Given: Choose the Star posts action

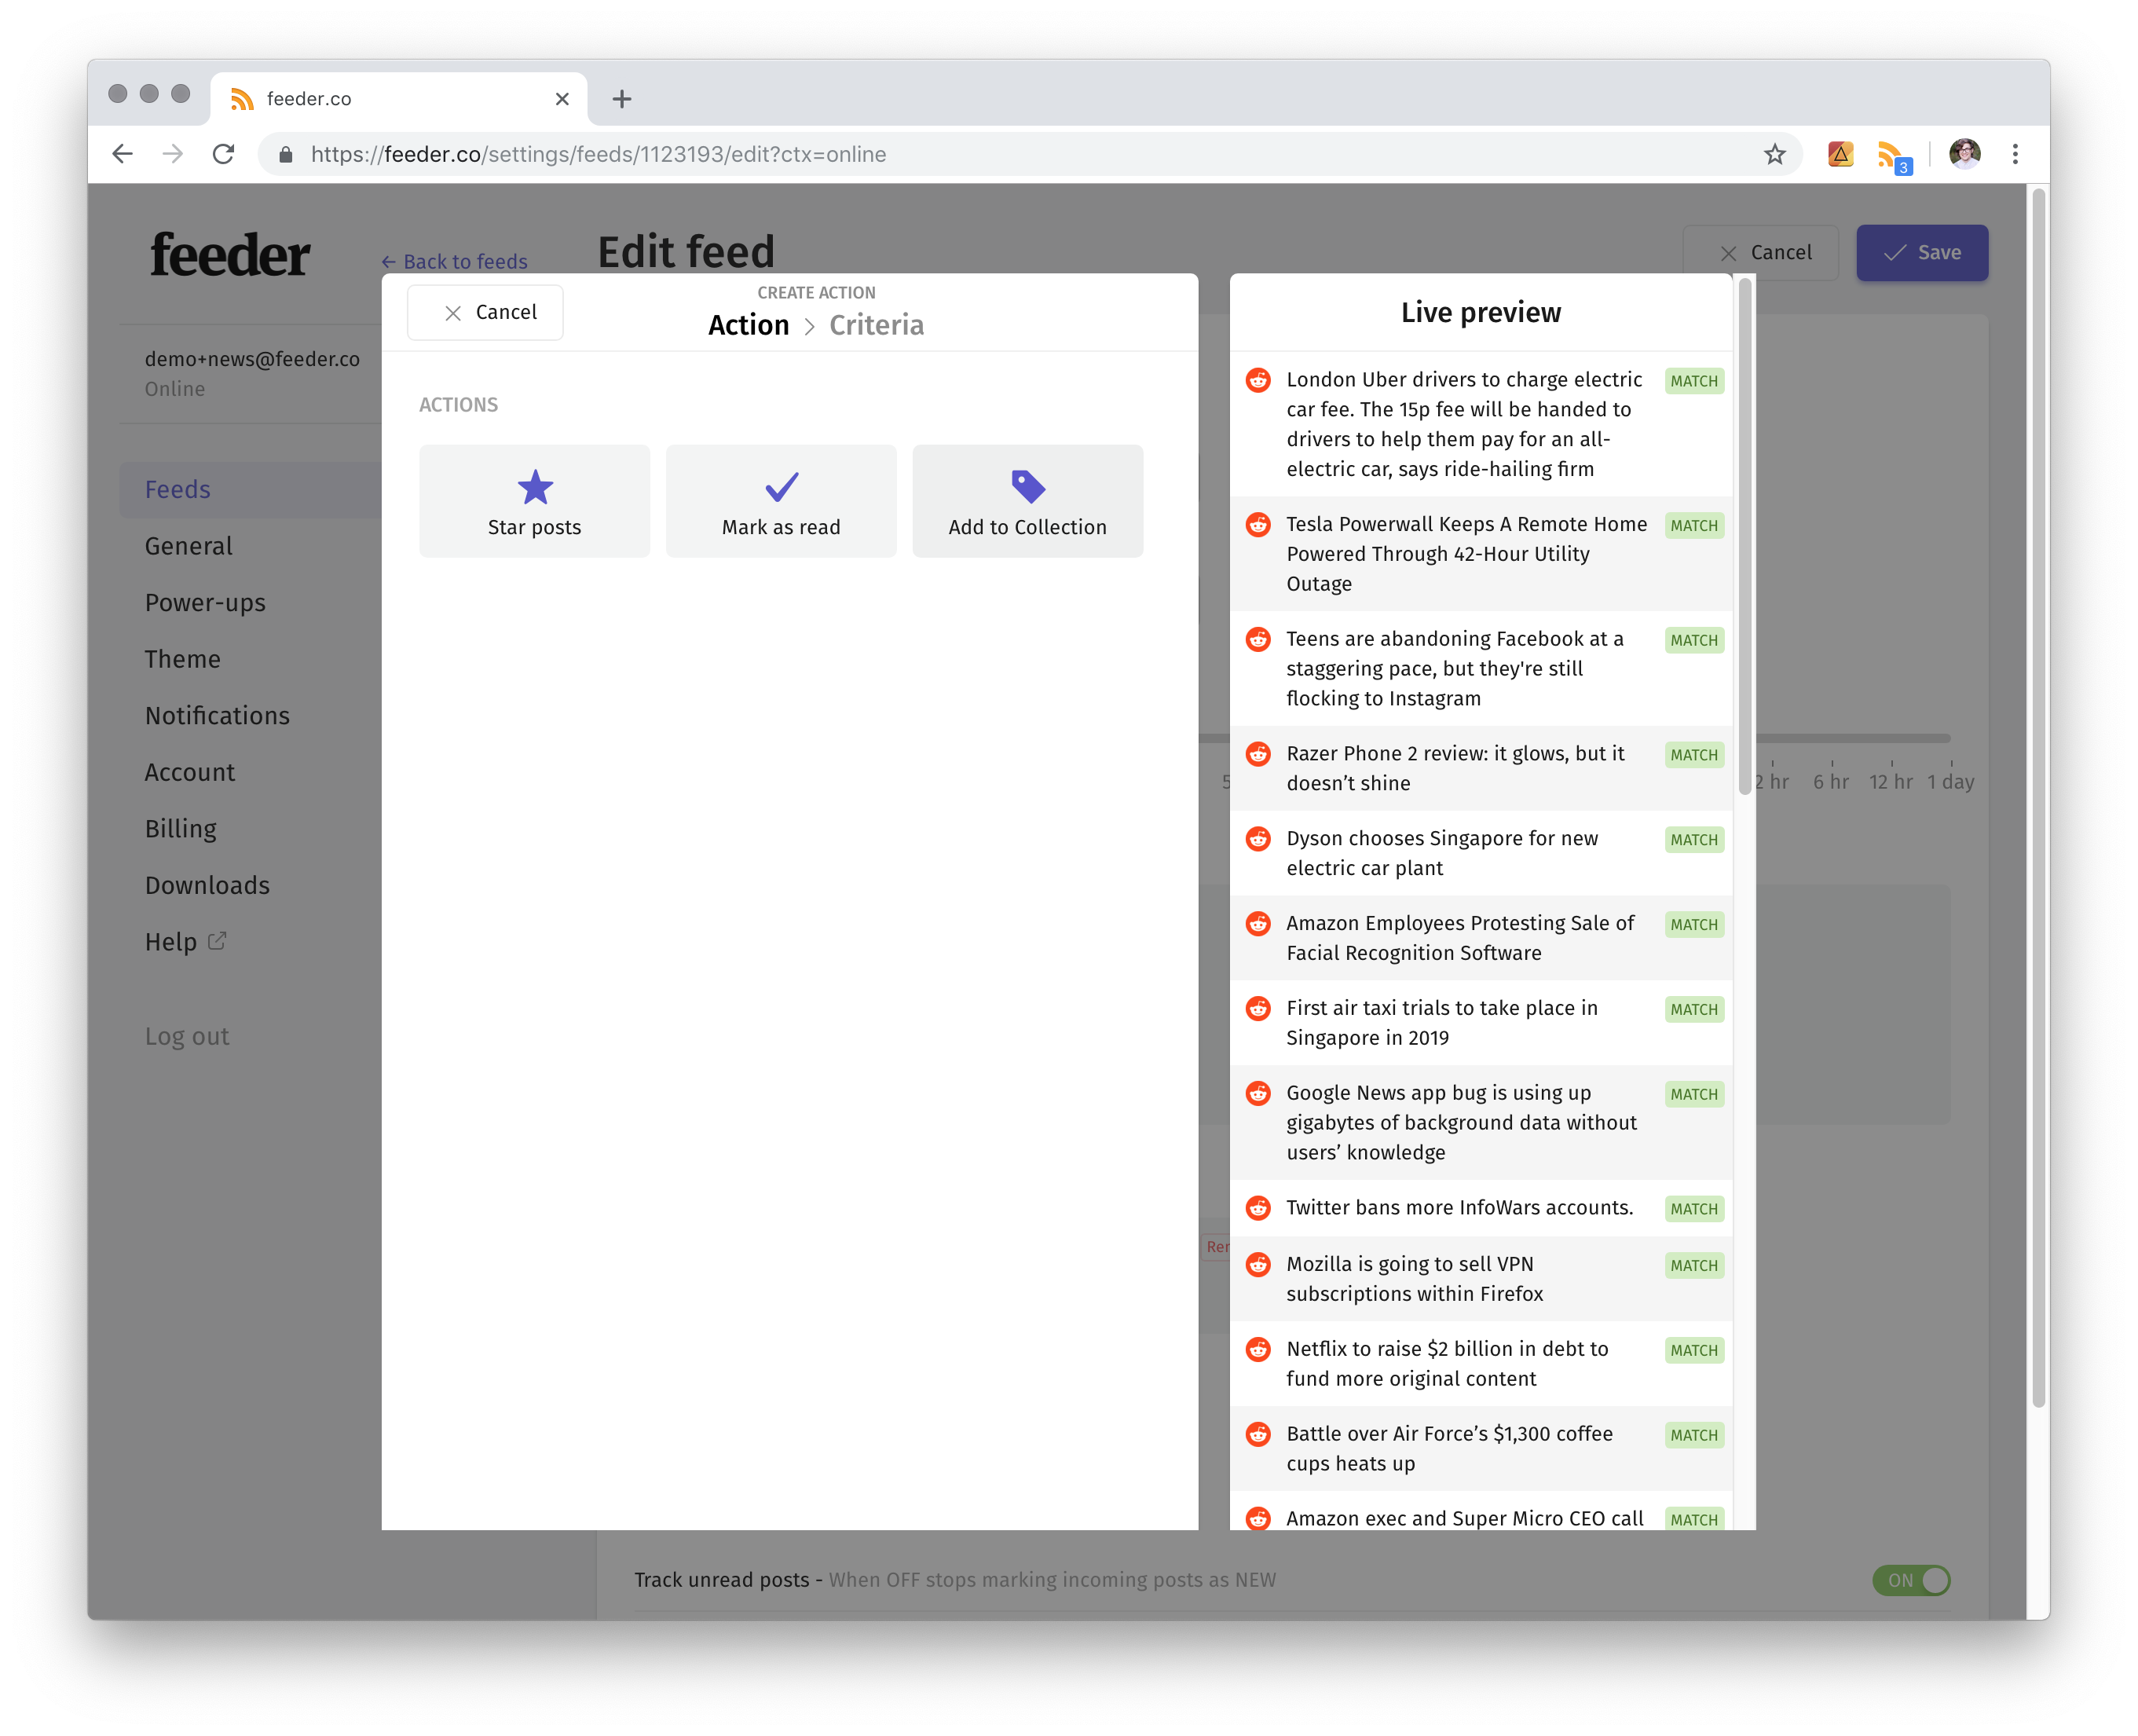Looking at the screenshot, I should pyautogui.click(x=534, y=501).
